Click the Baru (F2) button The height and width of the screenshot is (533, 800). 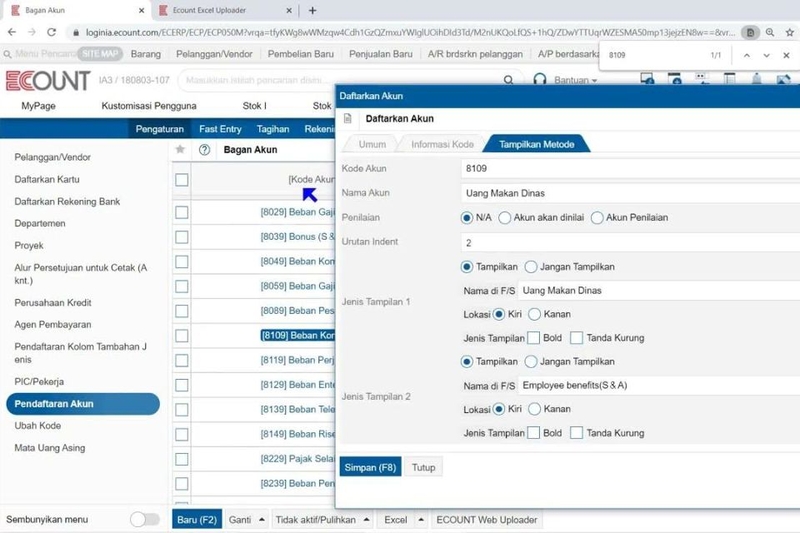point(197,520)
